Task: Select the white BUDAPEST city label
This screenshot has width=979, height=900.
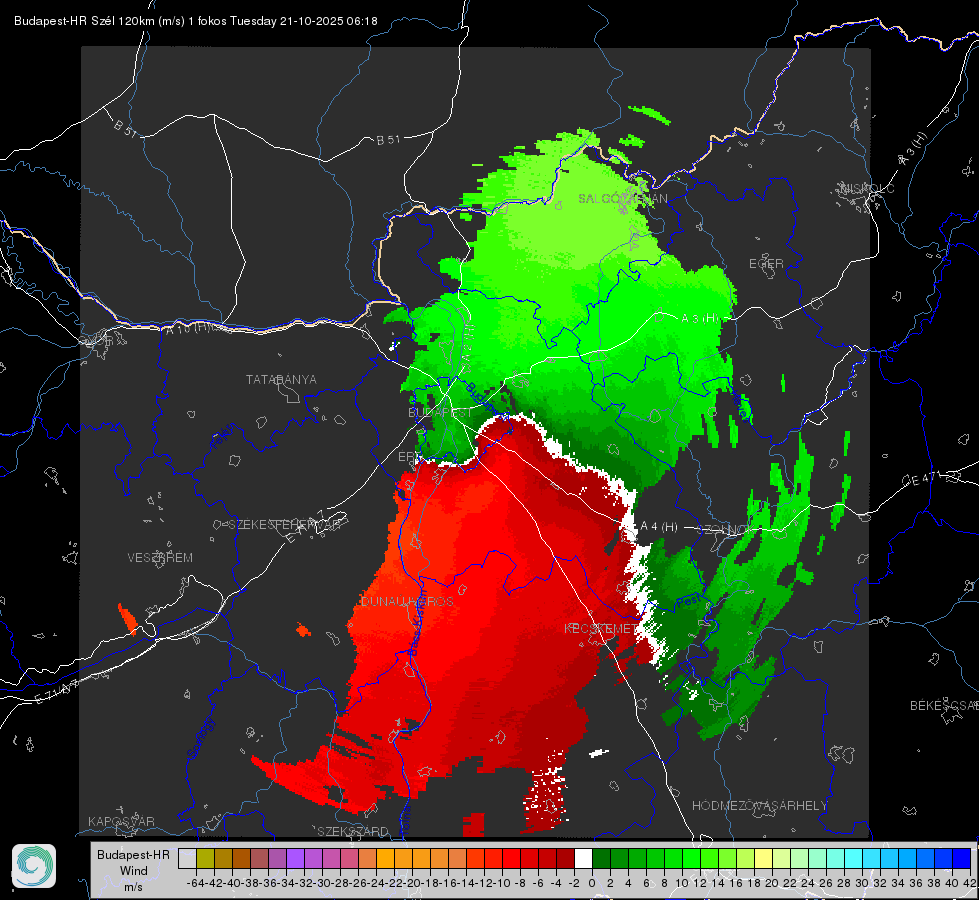Action: pyautogui.click(x=440, y=413)
